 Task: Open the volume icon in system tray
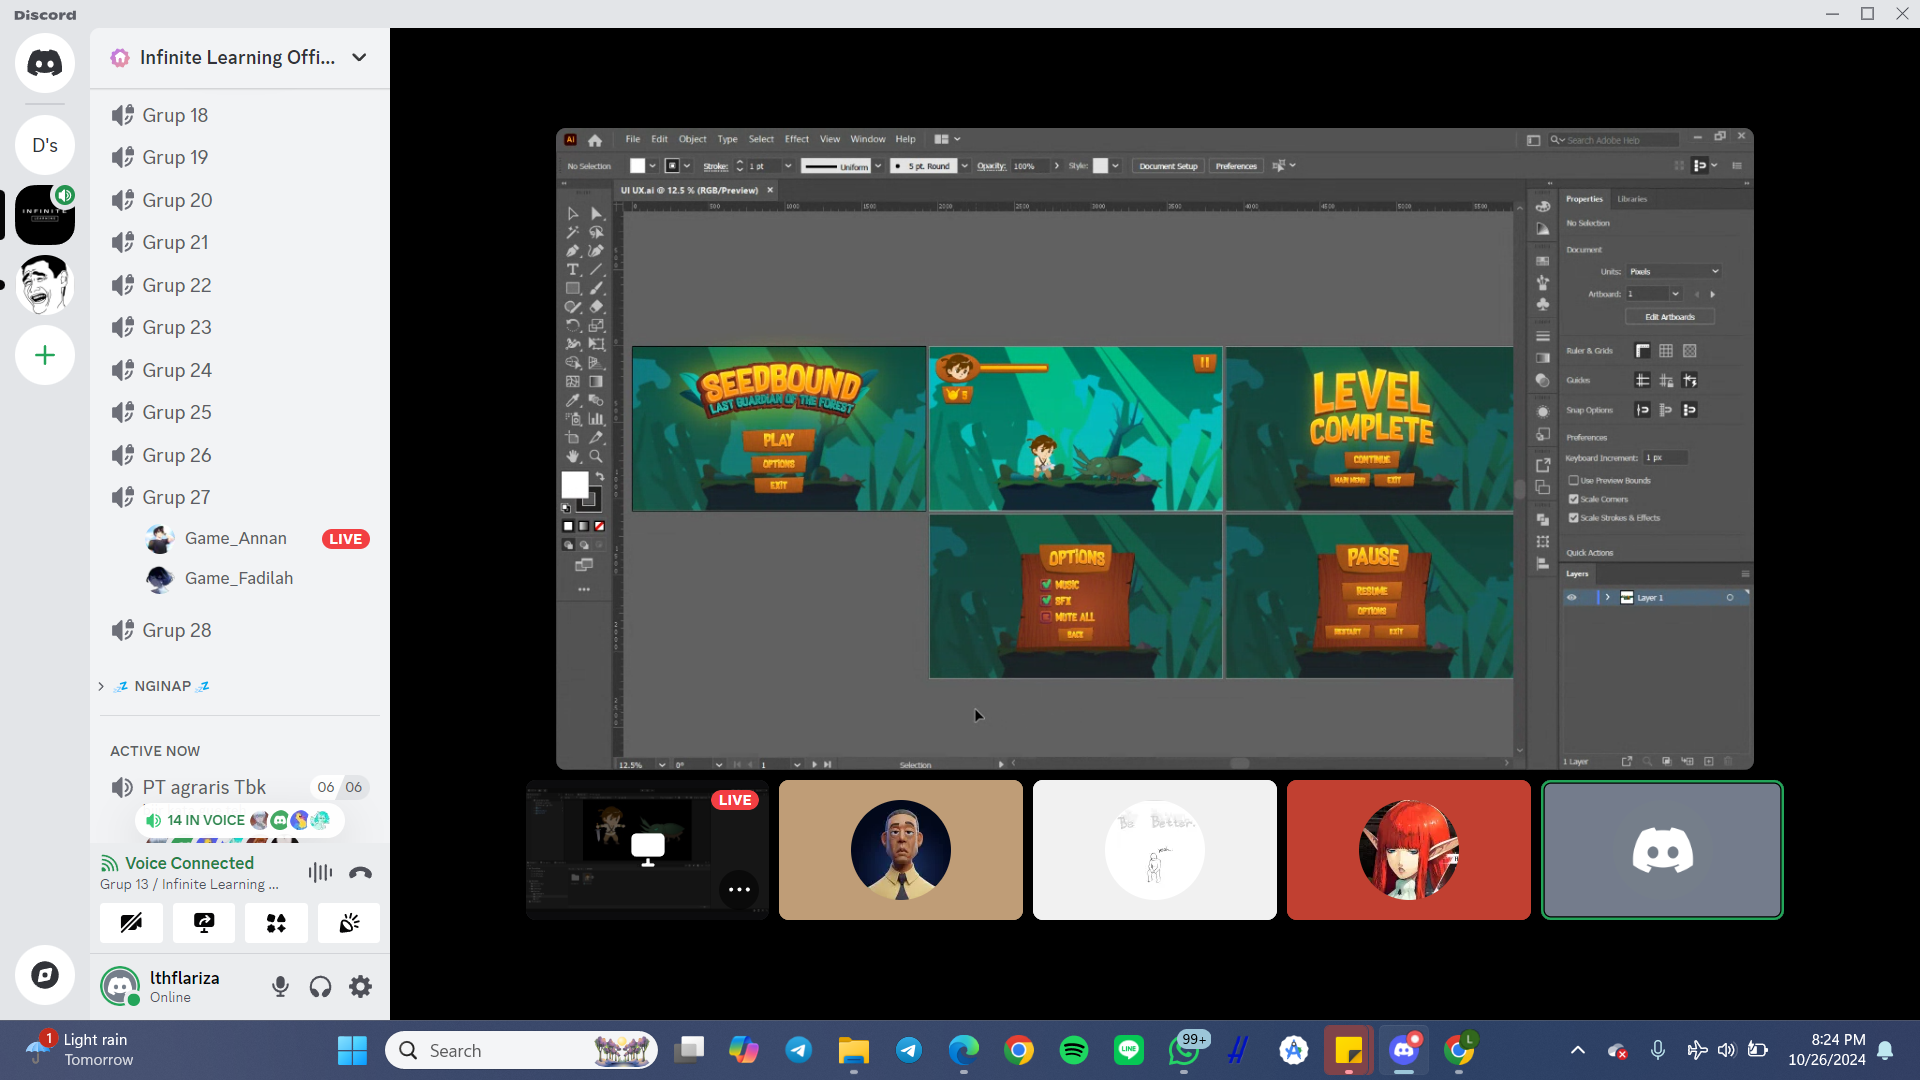coord(1727,1050)
